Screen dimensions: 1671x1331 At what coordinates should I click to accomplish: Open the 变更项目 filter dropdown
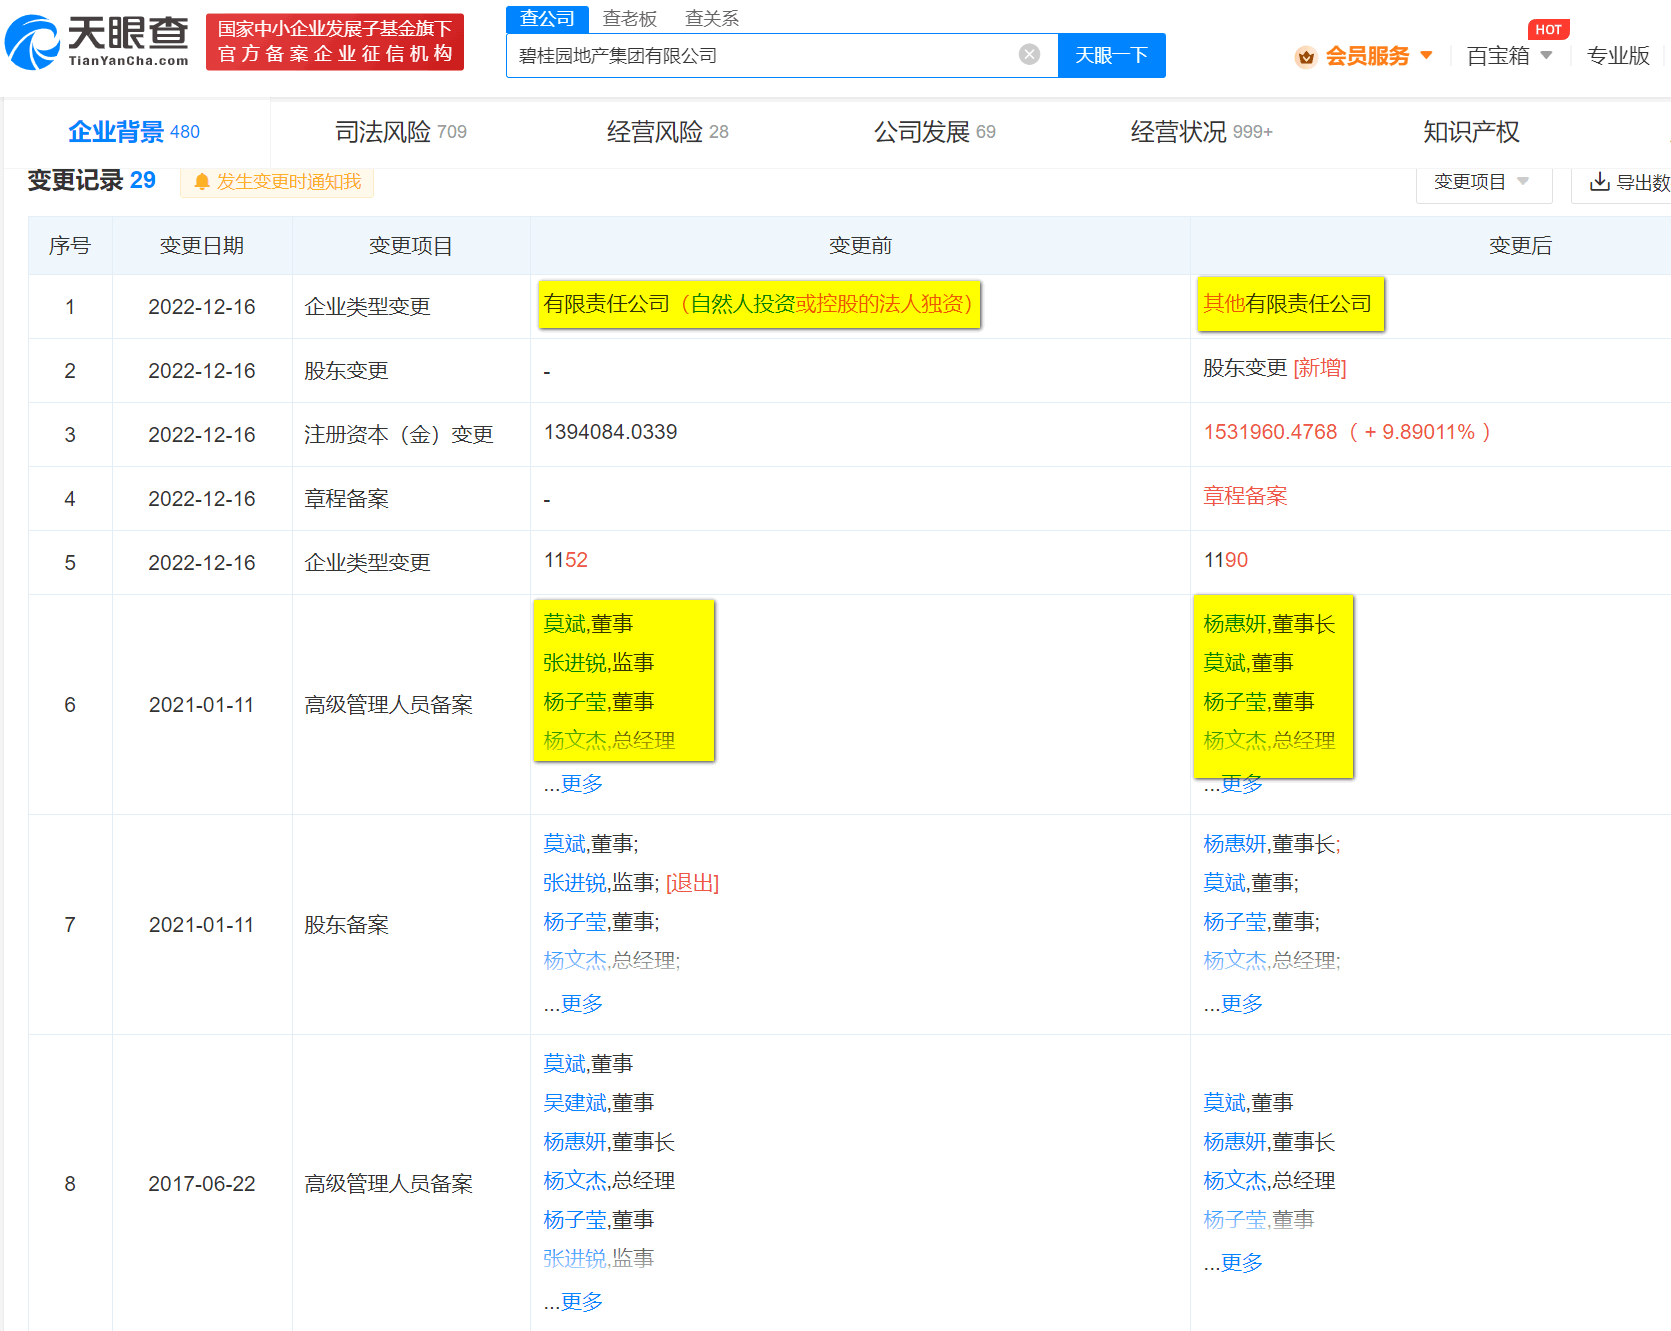click(x=1483, y=182)
